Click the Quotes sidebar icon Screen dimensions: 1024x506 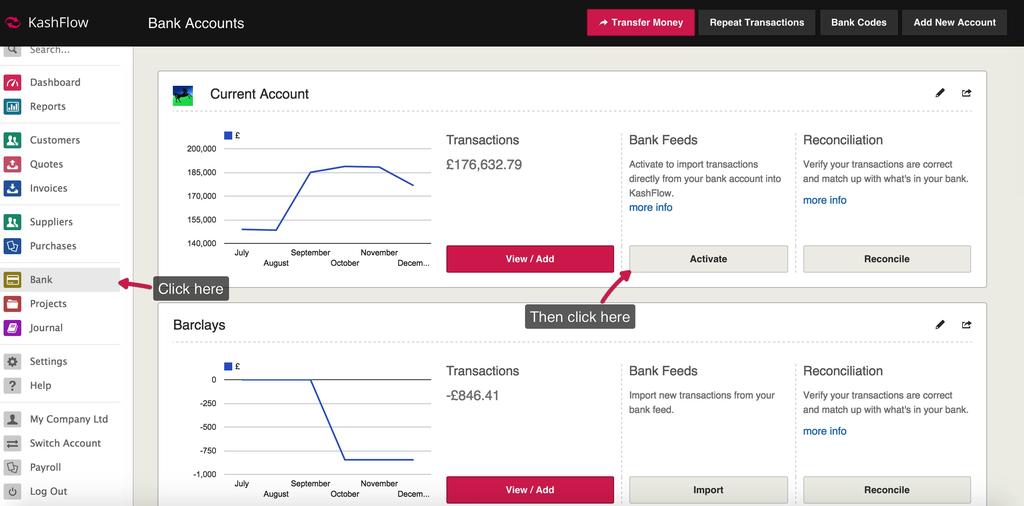pos(13,164)
